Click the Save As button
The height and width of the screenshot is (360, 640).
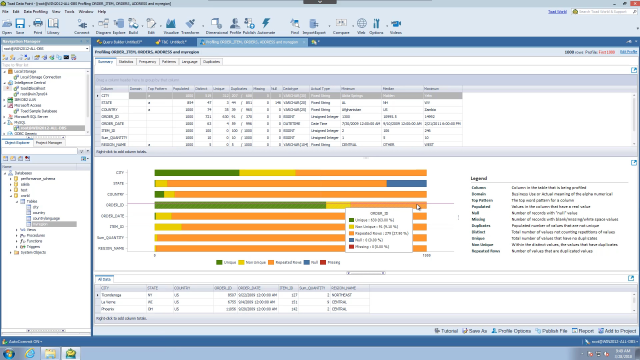(474, 331)
